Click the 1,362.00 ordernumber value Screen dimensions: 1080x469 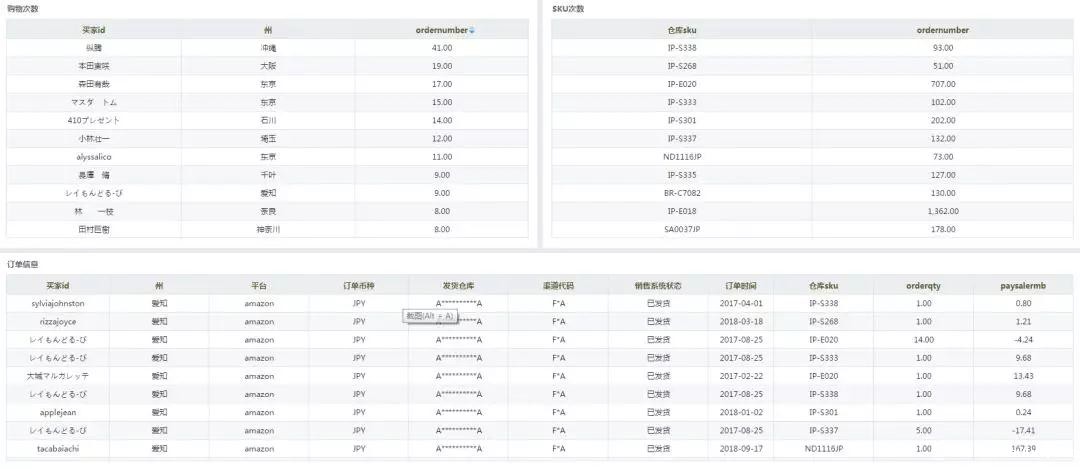942,211
